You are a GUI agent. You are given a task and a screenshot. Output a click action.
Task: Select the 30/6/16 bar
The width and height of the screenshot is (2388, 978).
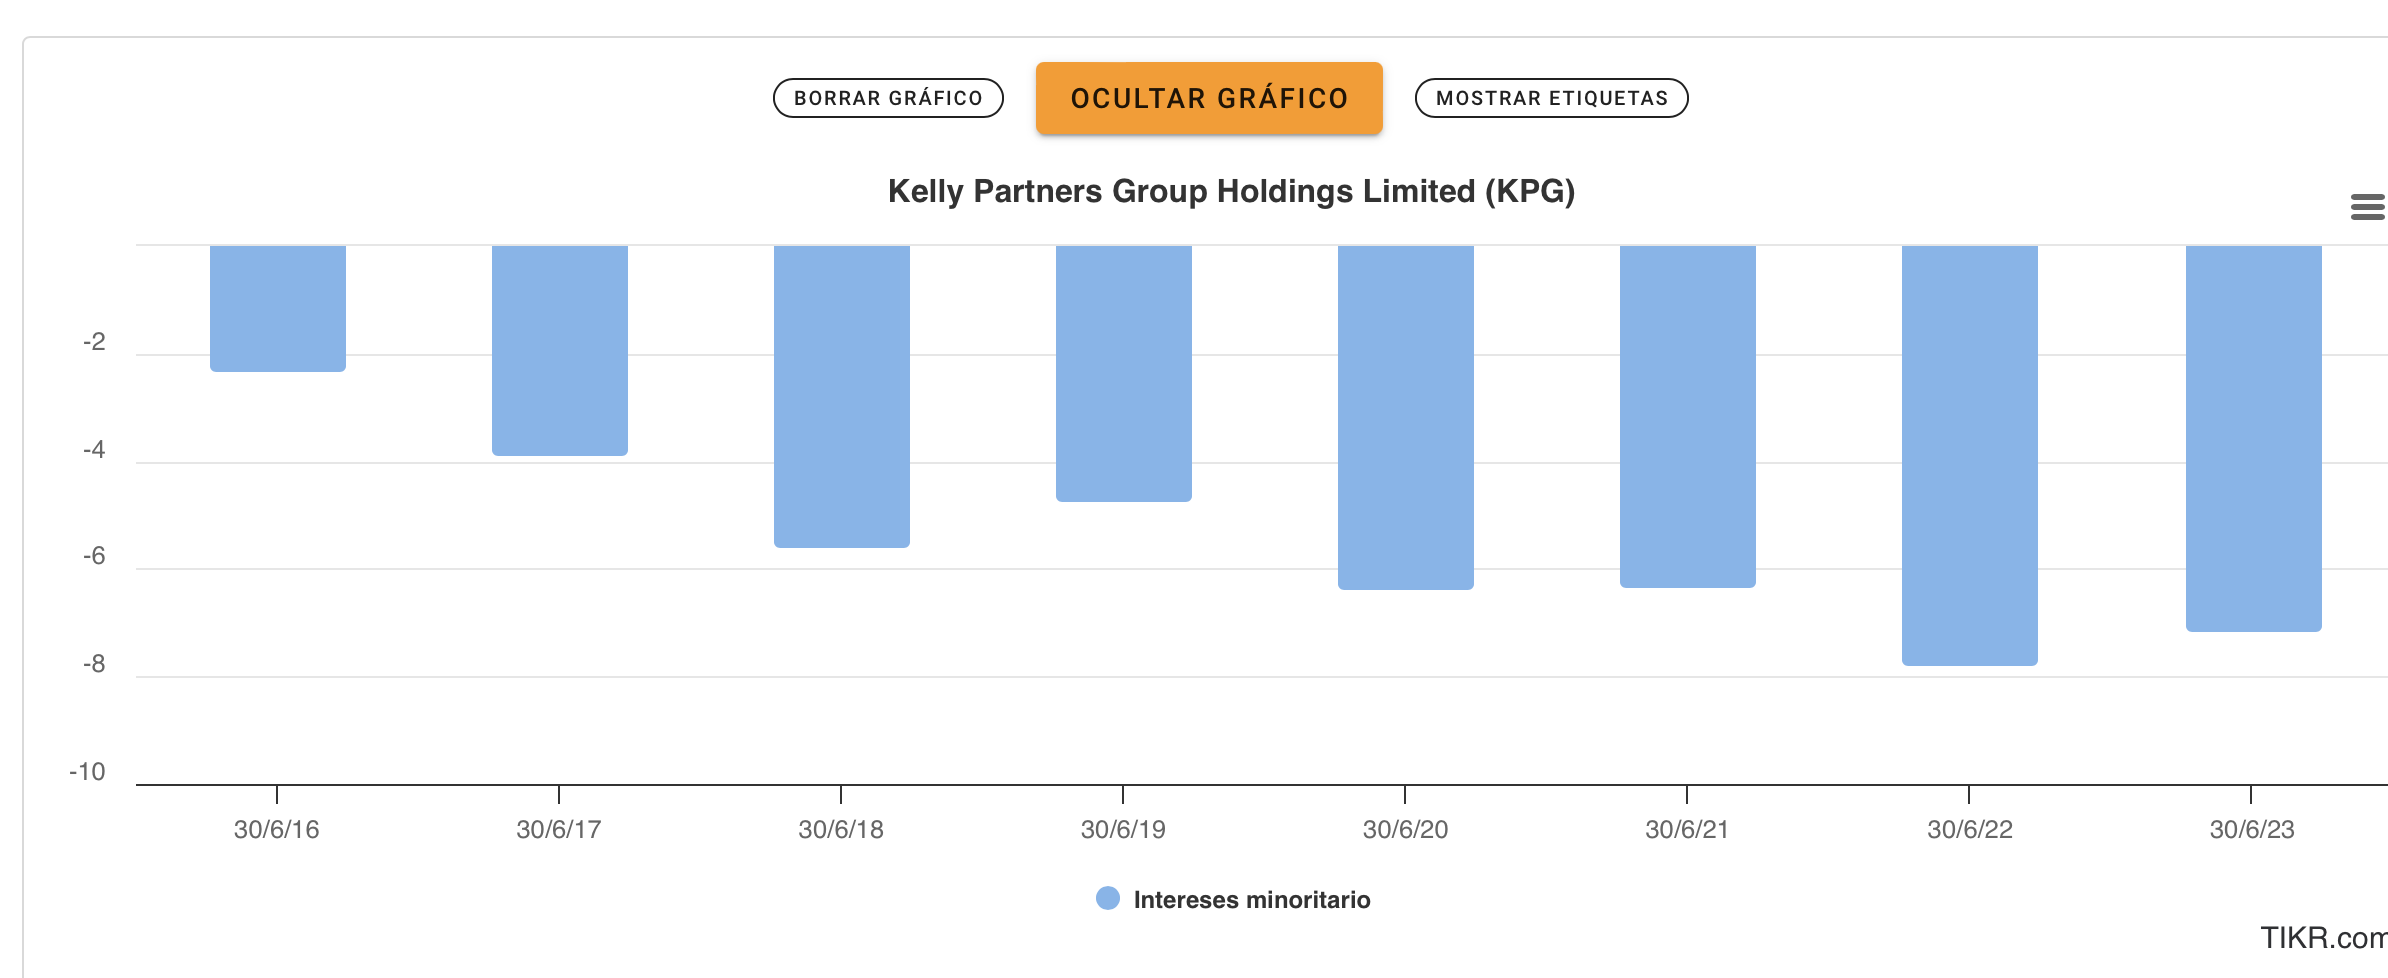pos(278,308)
